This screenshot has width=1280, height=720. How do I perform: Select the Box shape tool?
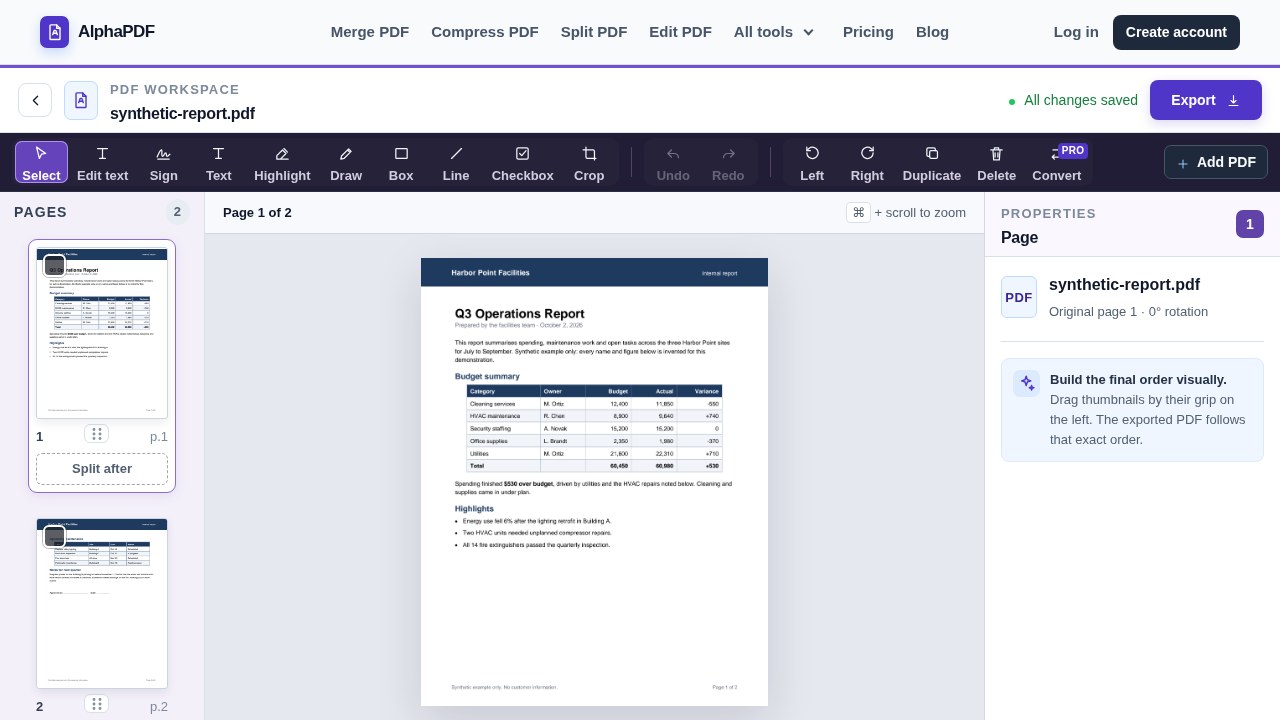point(401,162)
